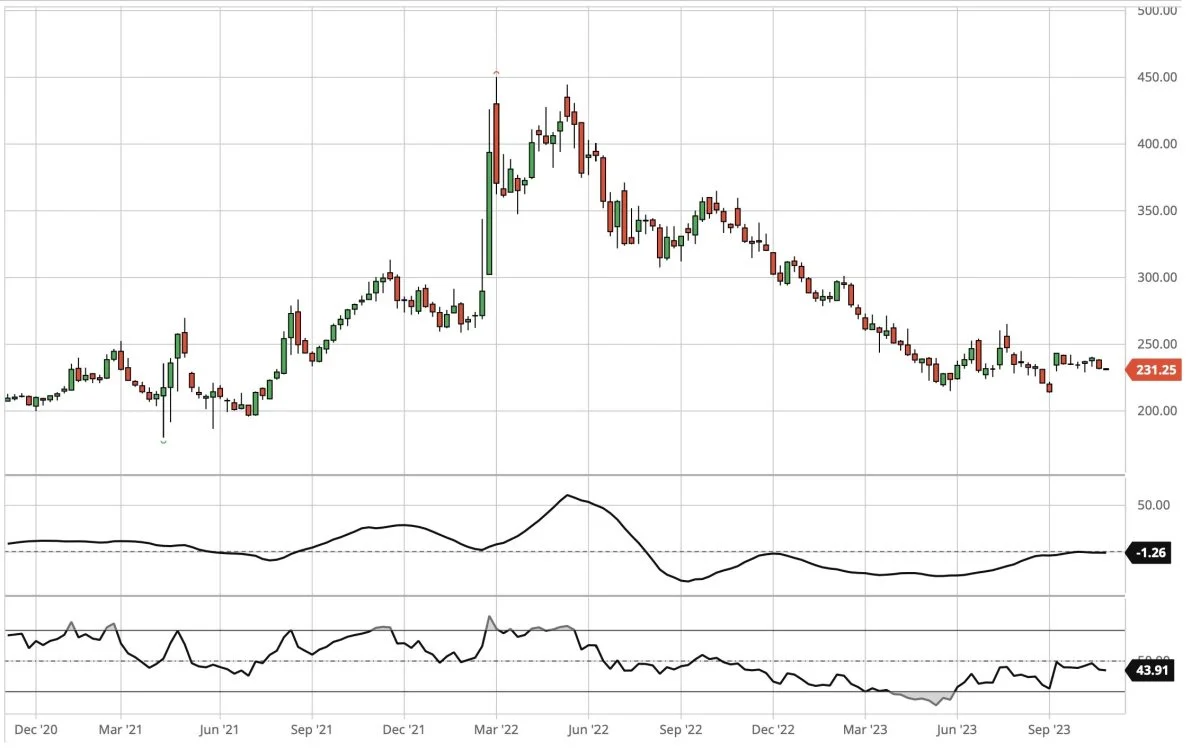This screenshot has height=750, width=1200.
Task: Click the 400.00 price axis label
Action: click(1157, 144)
